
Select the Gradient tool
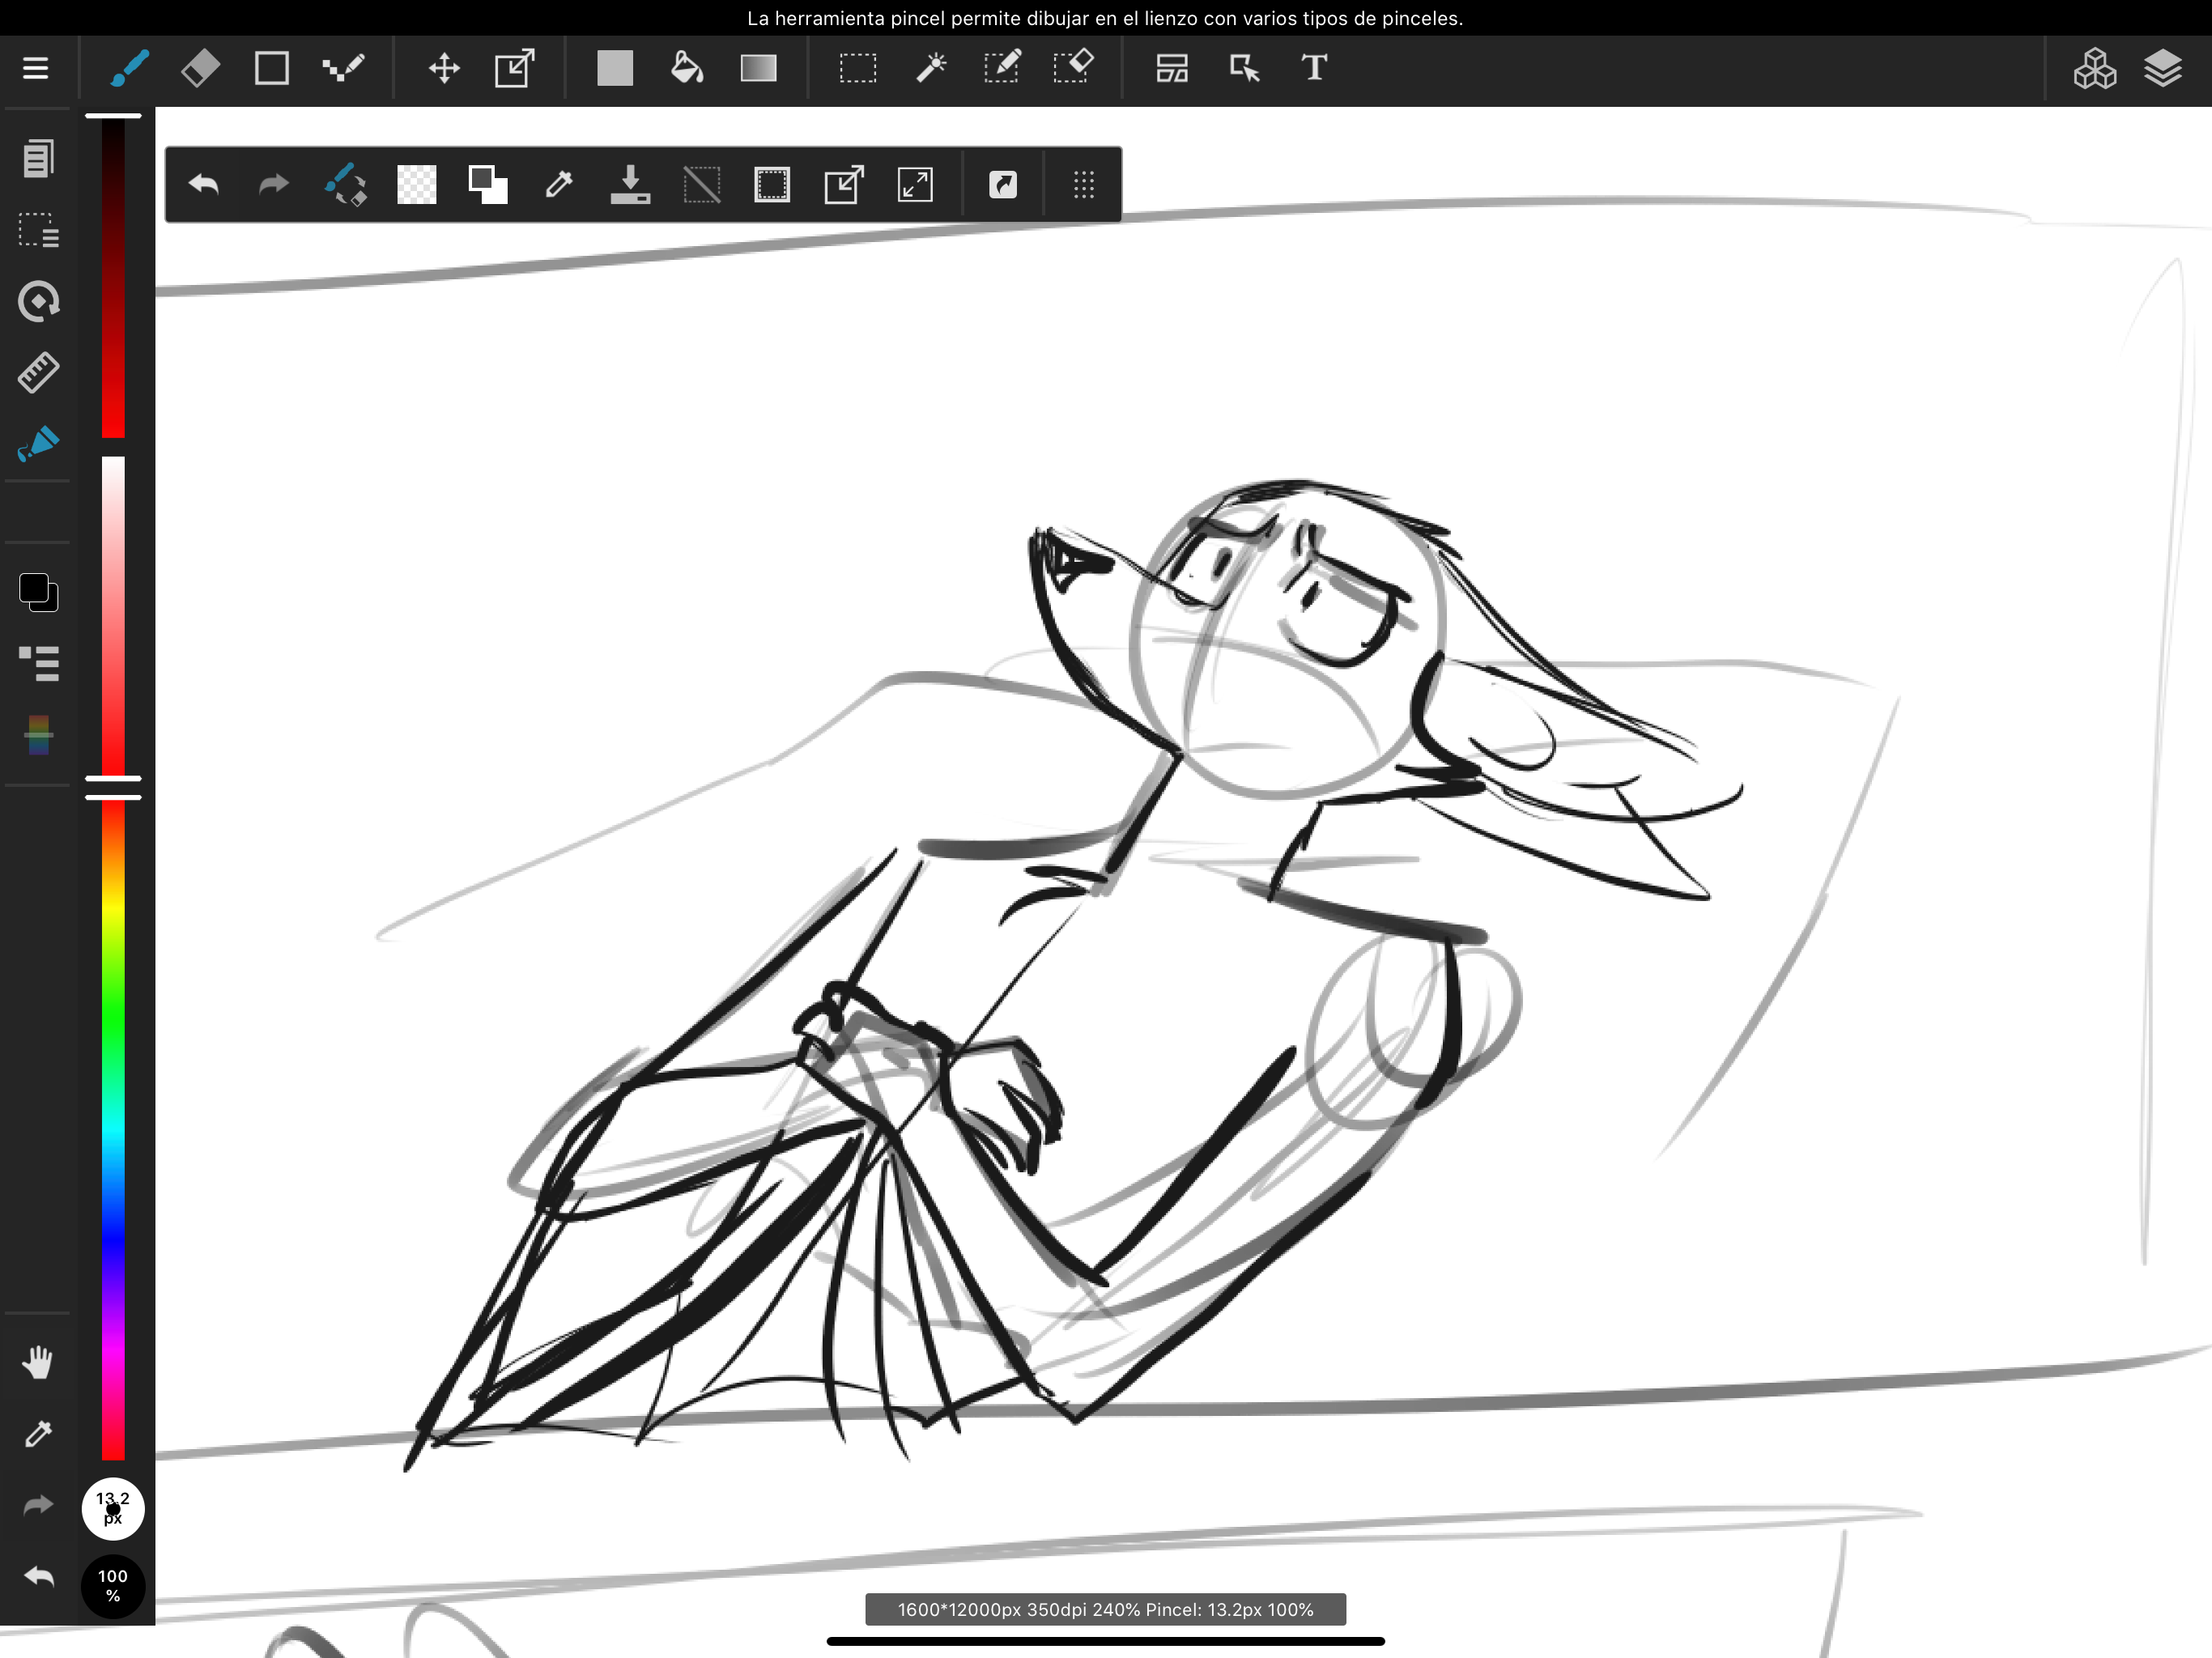(x=758, y=68)
